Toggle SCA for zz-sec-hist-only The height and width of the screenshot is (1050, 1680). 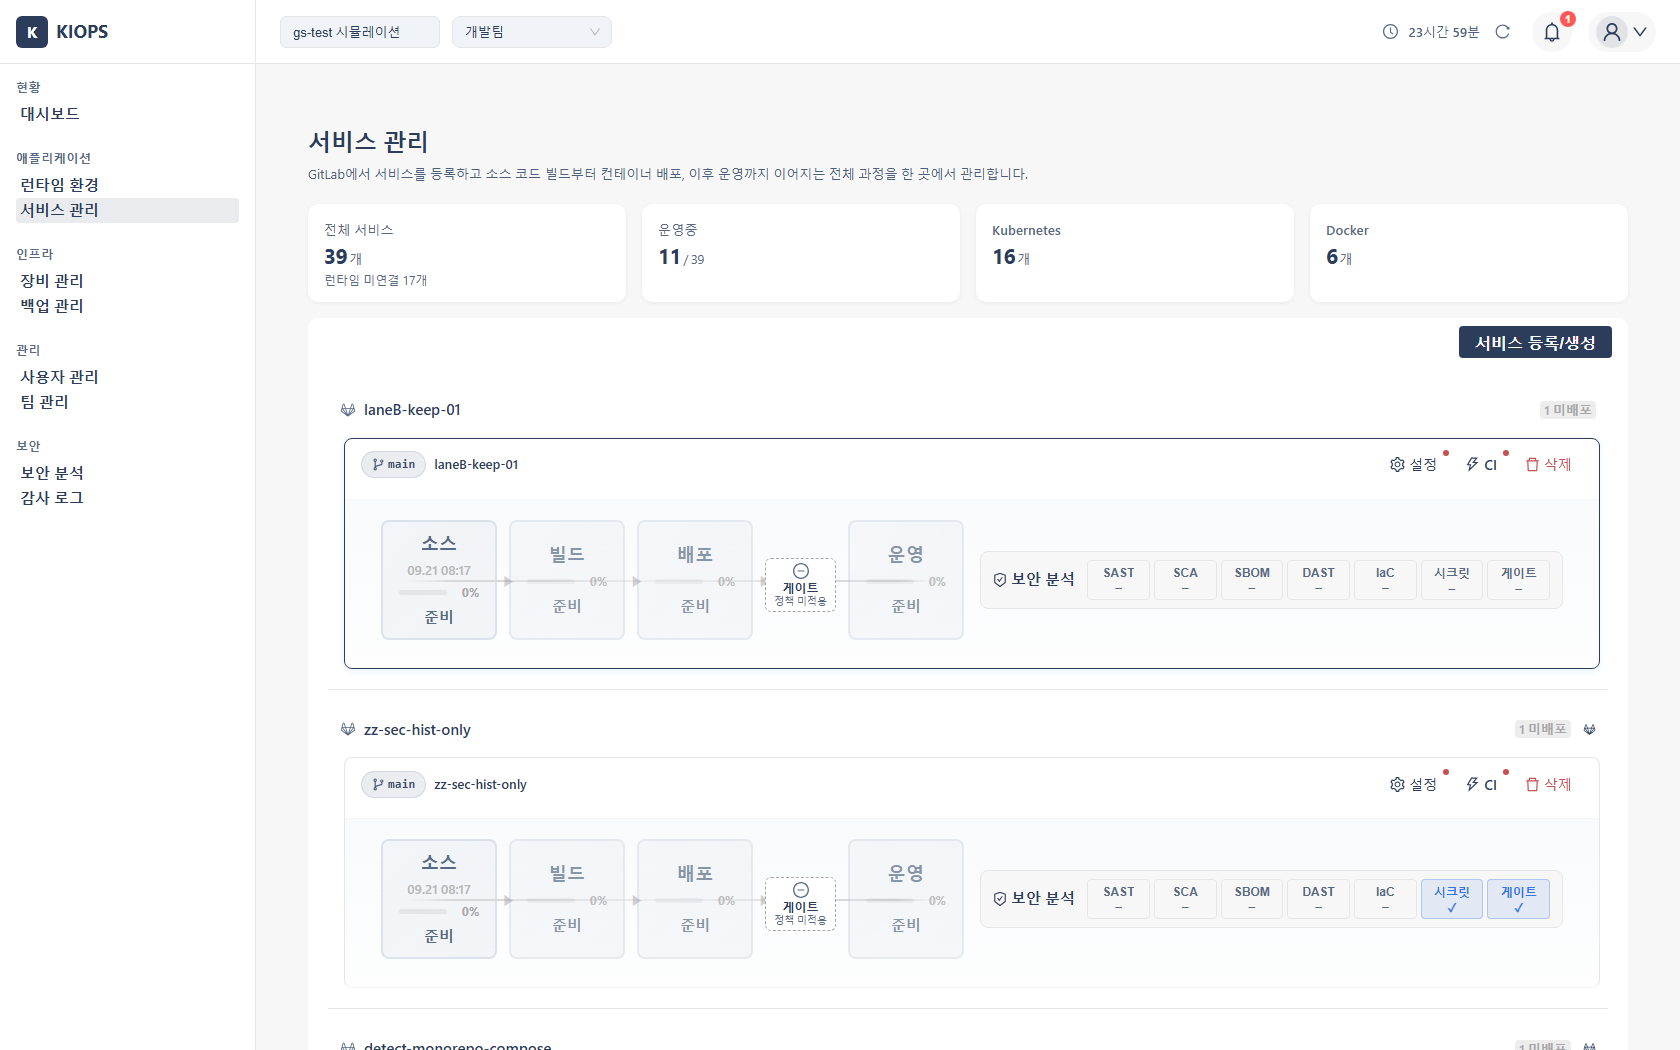[1185, 899]
